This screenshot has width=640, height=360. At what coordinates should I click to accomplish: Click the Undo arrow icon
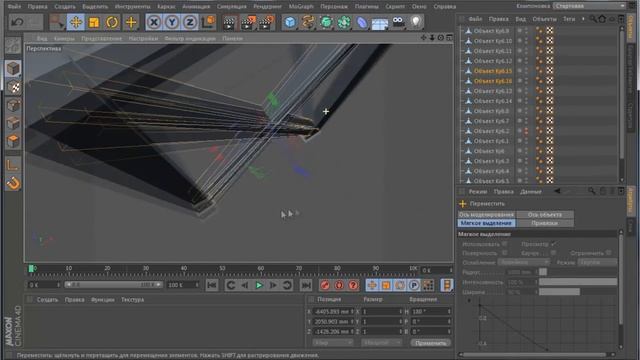(18, 22)
